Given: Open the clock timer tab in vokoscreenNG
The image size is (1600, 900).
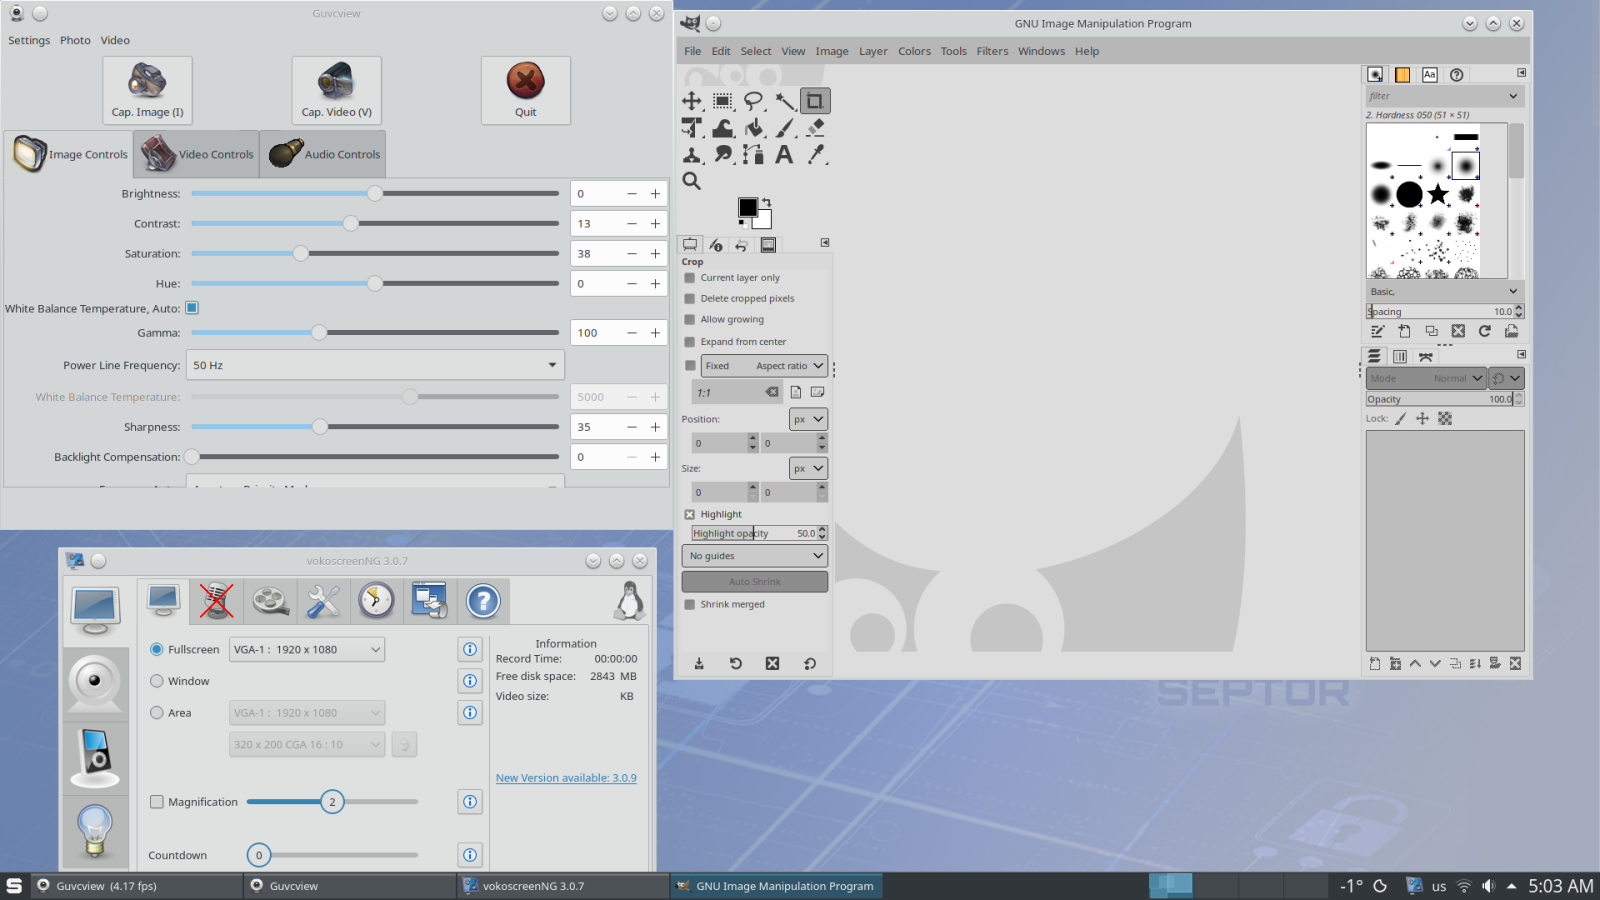Looking at the screenshot, I should (x=376, y=601).
